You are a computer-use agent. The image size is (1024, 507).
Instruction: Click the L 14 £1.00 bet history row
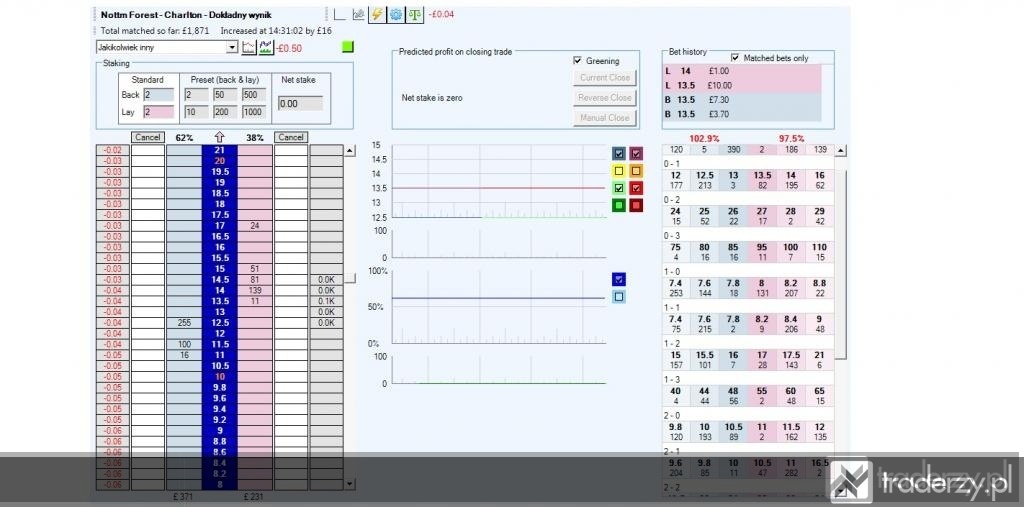pyautogui.click(x=741, y=71)
